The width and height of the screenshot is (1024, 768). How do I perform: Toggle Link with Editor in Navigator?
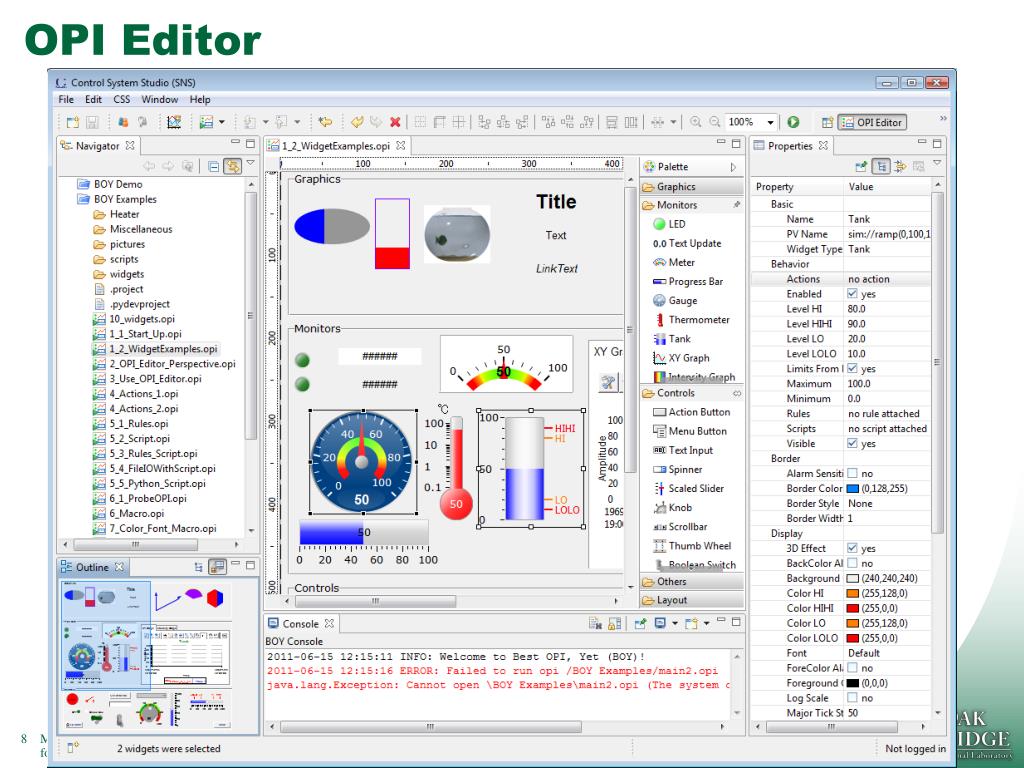coord(232,166)
